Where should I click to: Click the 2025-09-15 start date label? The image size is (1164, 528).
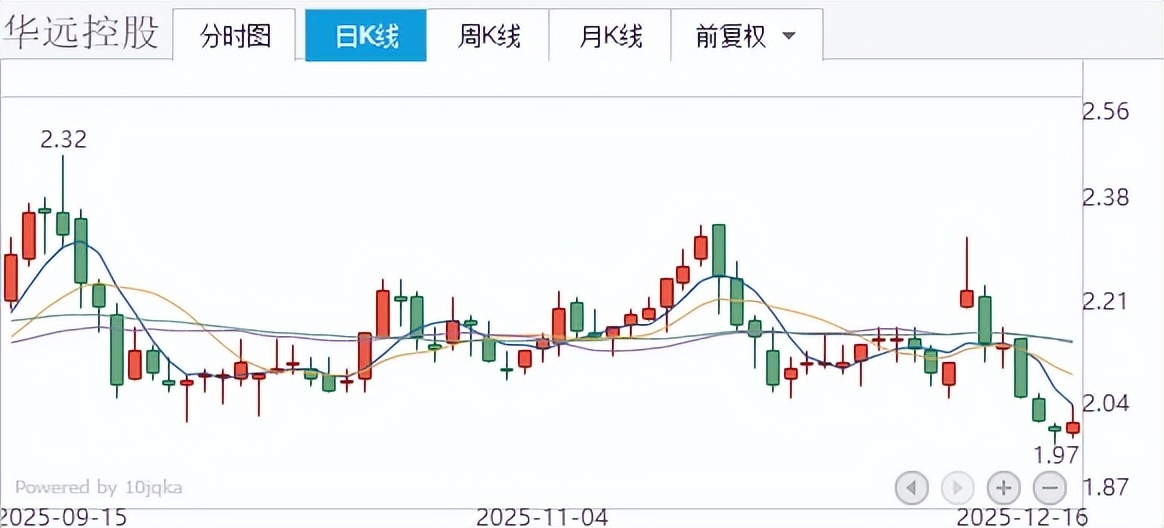tap(64, 517)
